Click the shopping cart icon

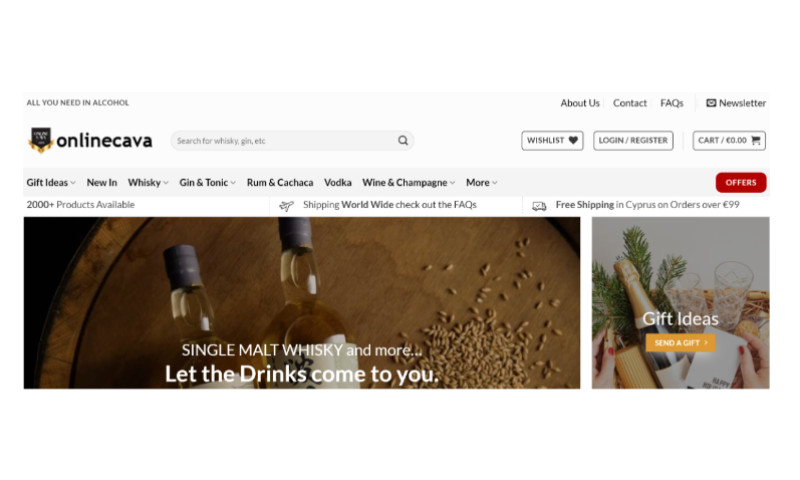(x=756, y=140)
